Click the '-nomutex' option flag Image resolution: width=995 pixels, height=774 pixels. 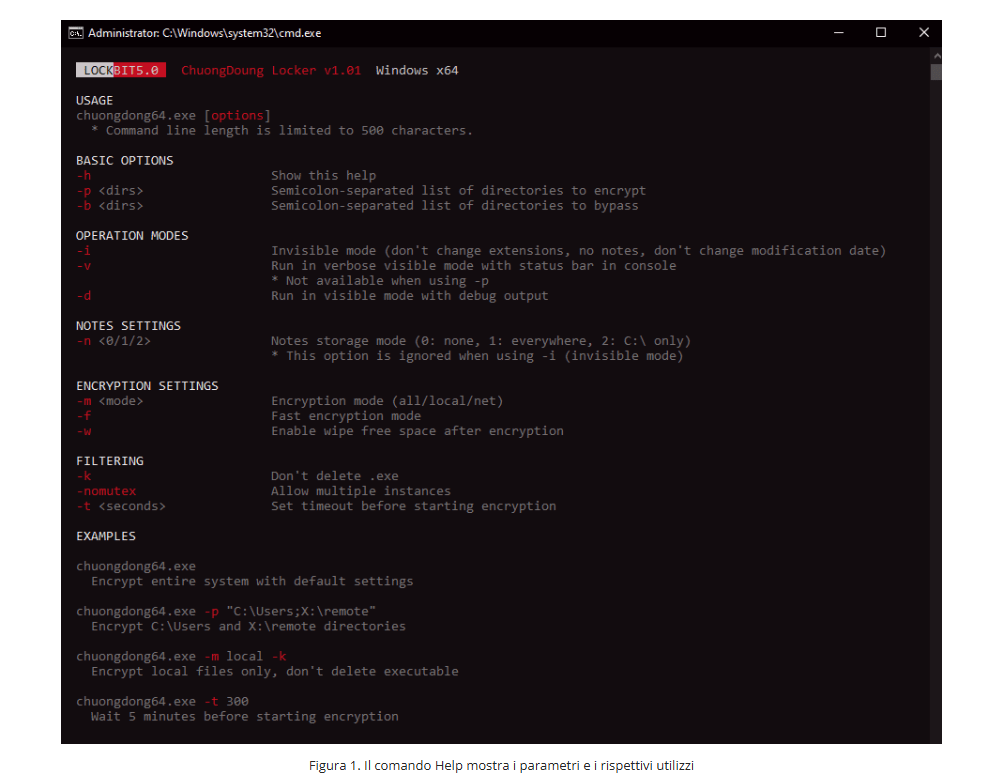coord(106,492)
